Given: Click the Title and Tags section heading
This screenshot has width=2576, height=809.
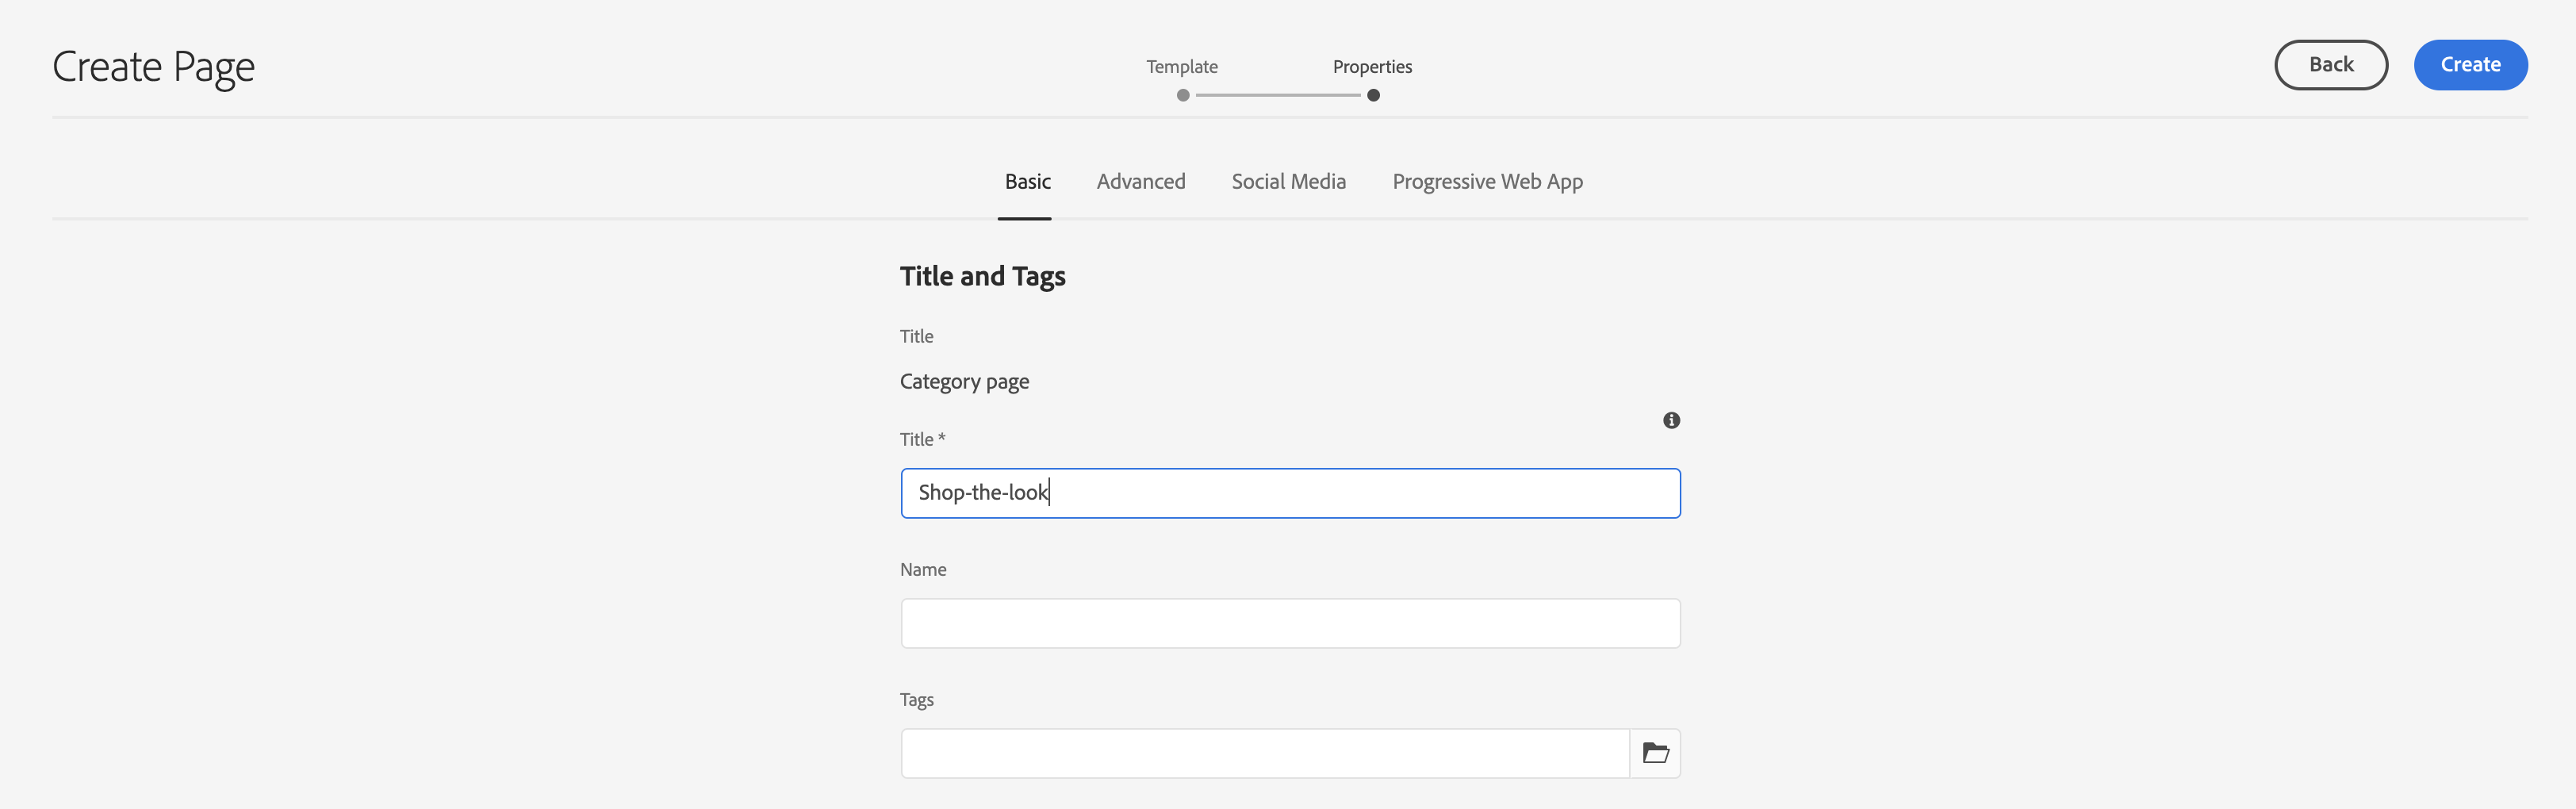Looking at the screenshot, I should [982, 276].
